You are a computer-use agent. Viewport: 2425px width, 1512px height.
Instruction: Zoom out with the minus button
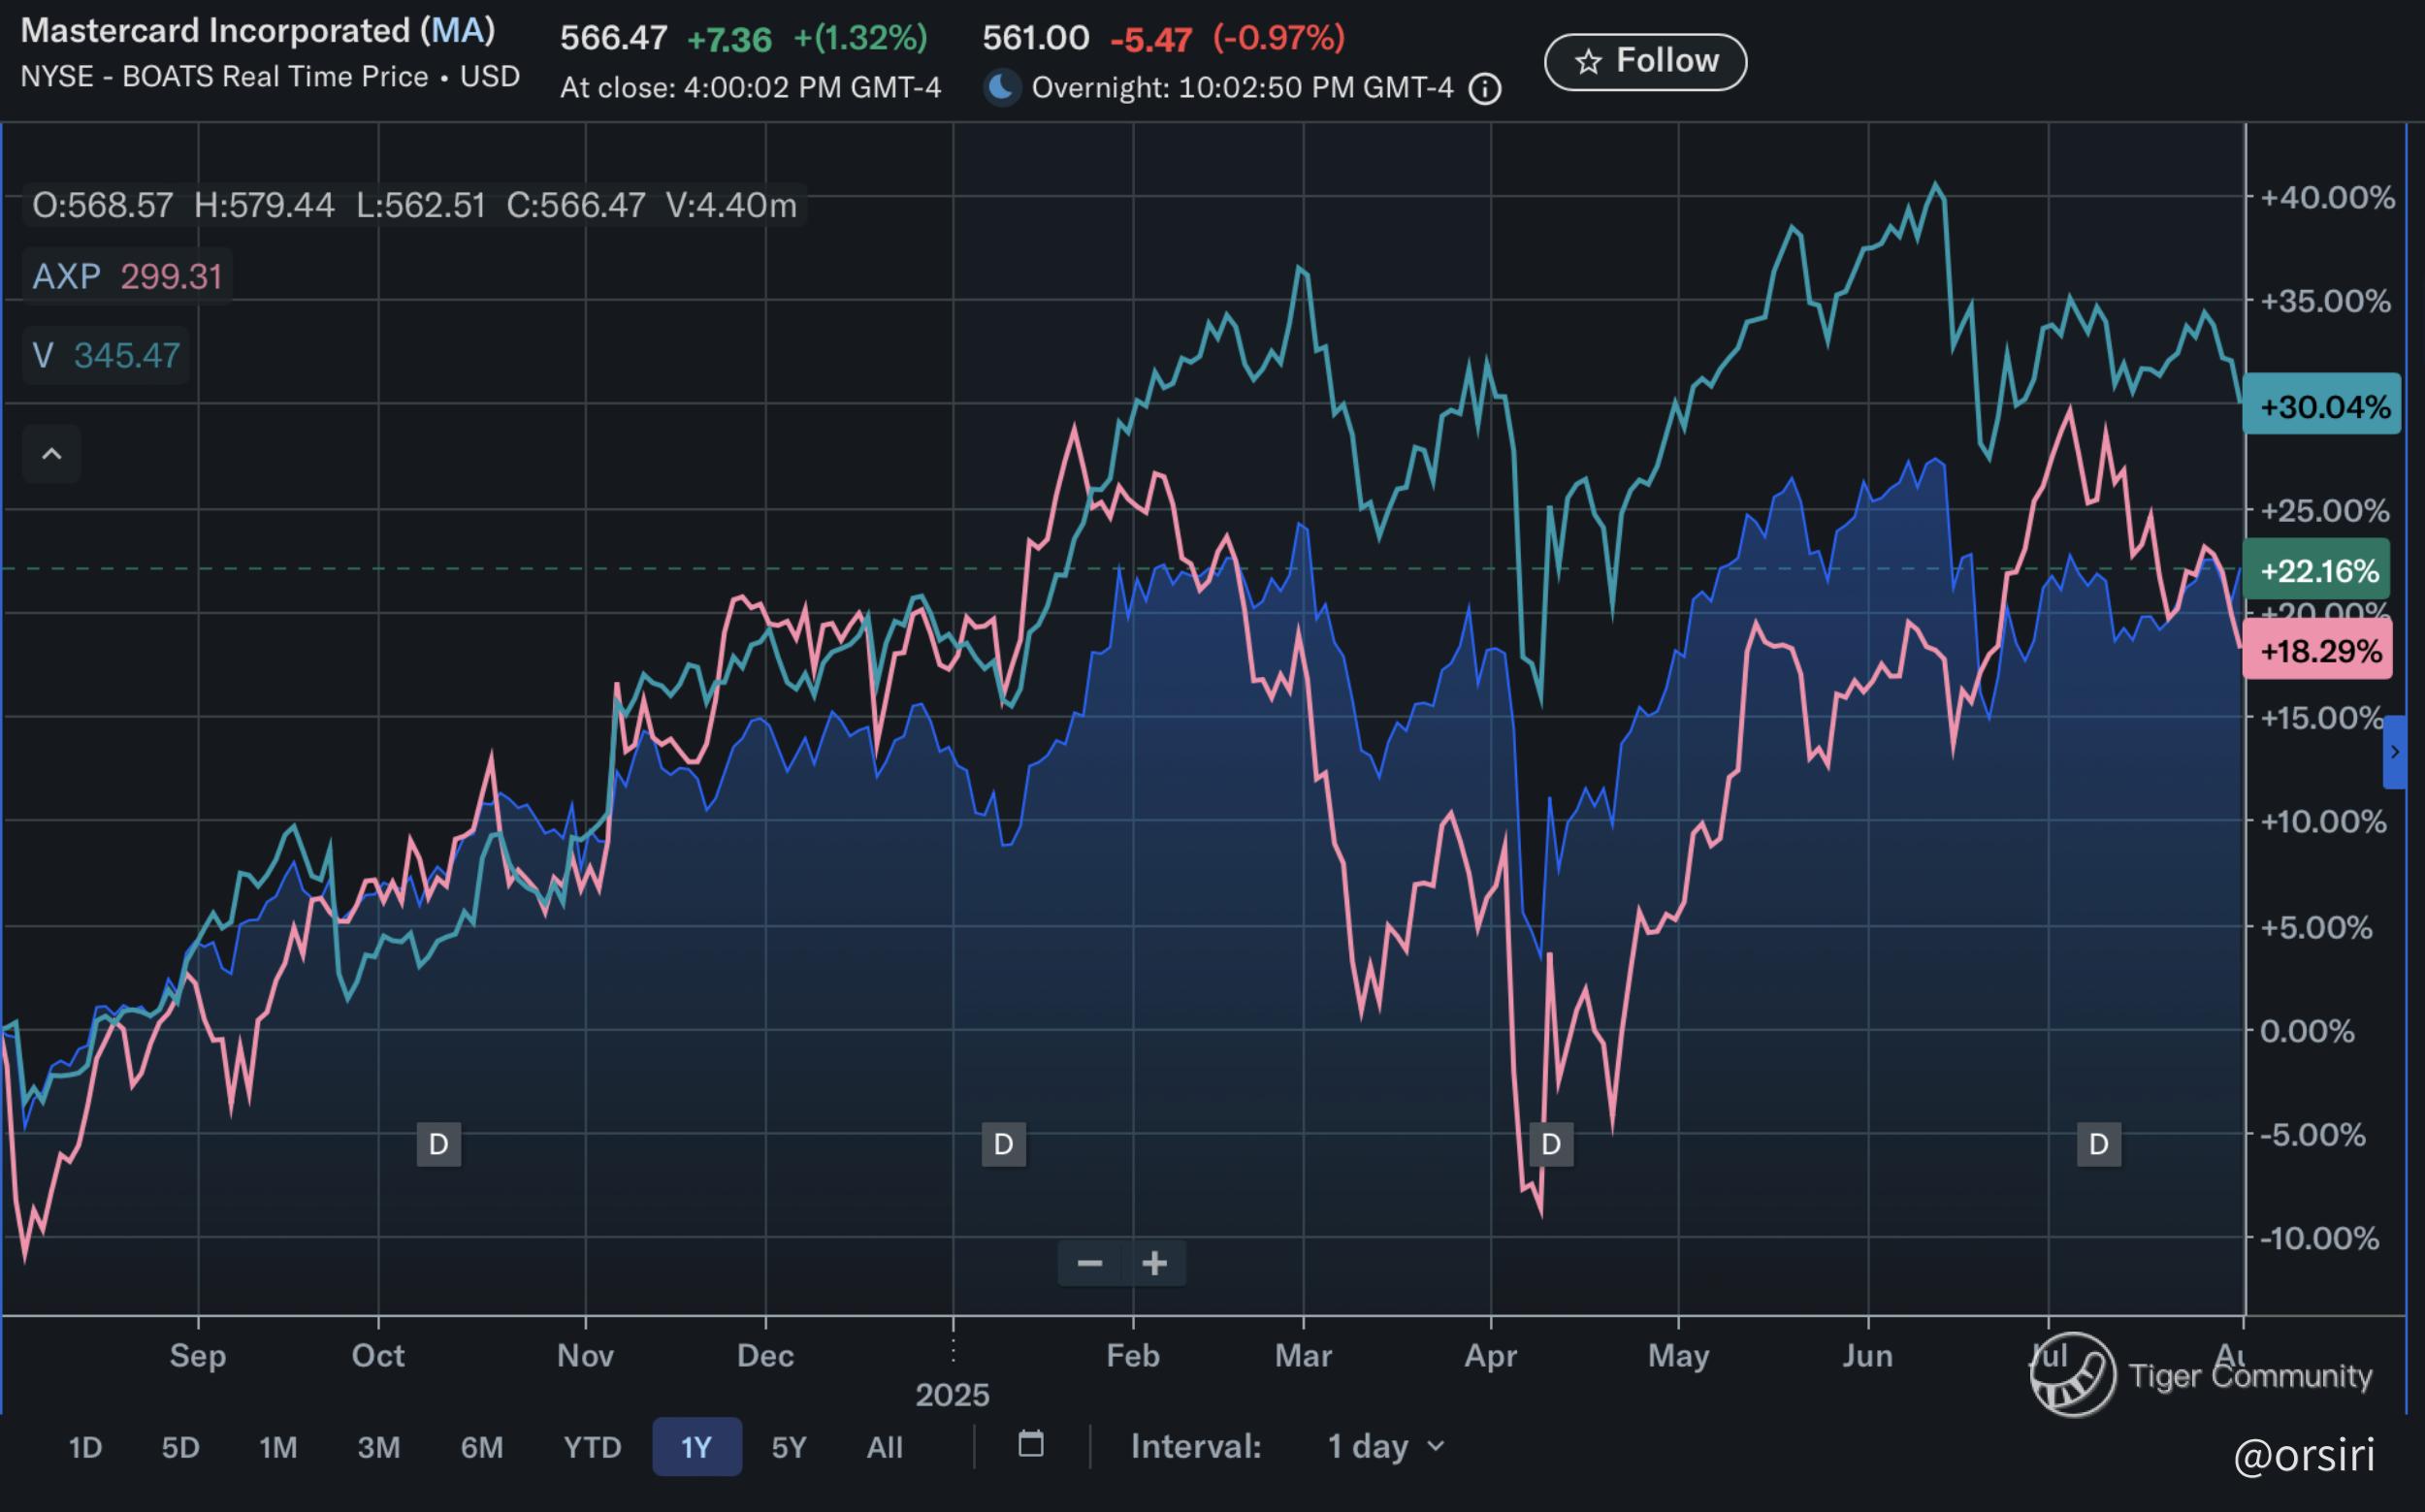(x=1089, y=1264)
